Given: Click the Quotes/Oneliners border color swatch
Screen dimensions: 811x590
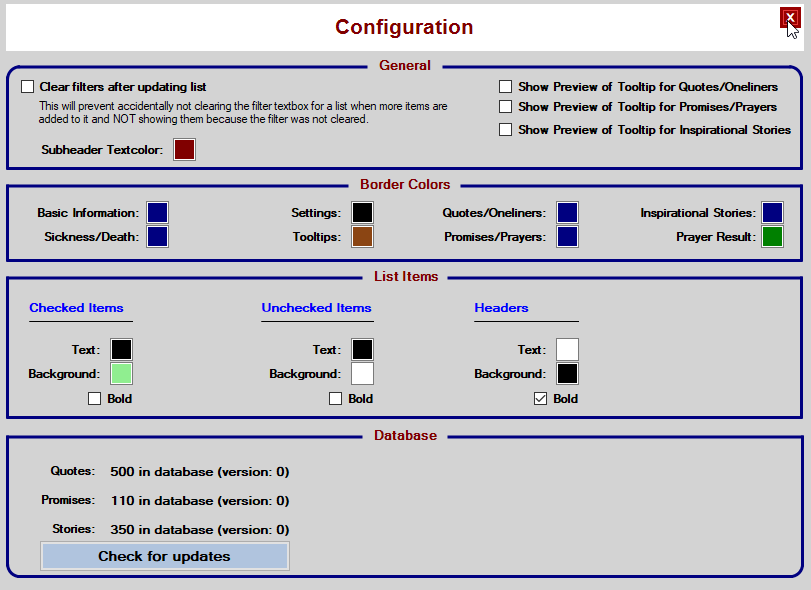Looking at the screenshot, I should point(568,212).
